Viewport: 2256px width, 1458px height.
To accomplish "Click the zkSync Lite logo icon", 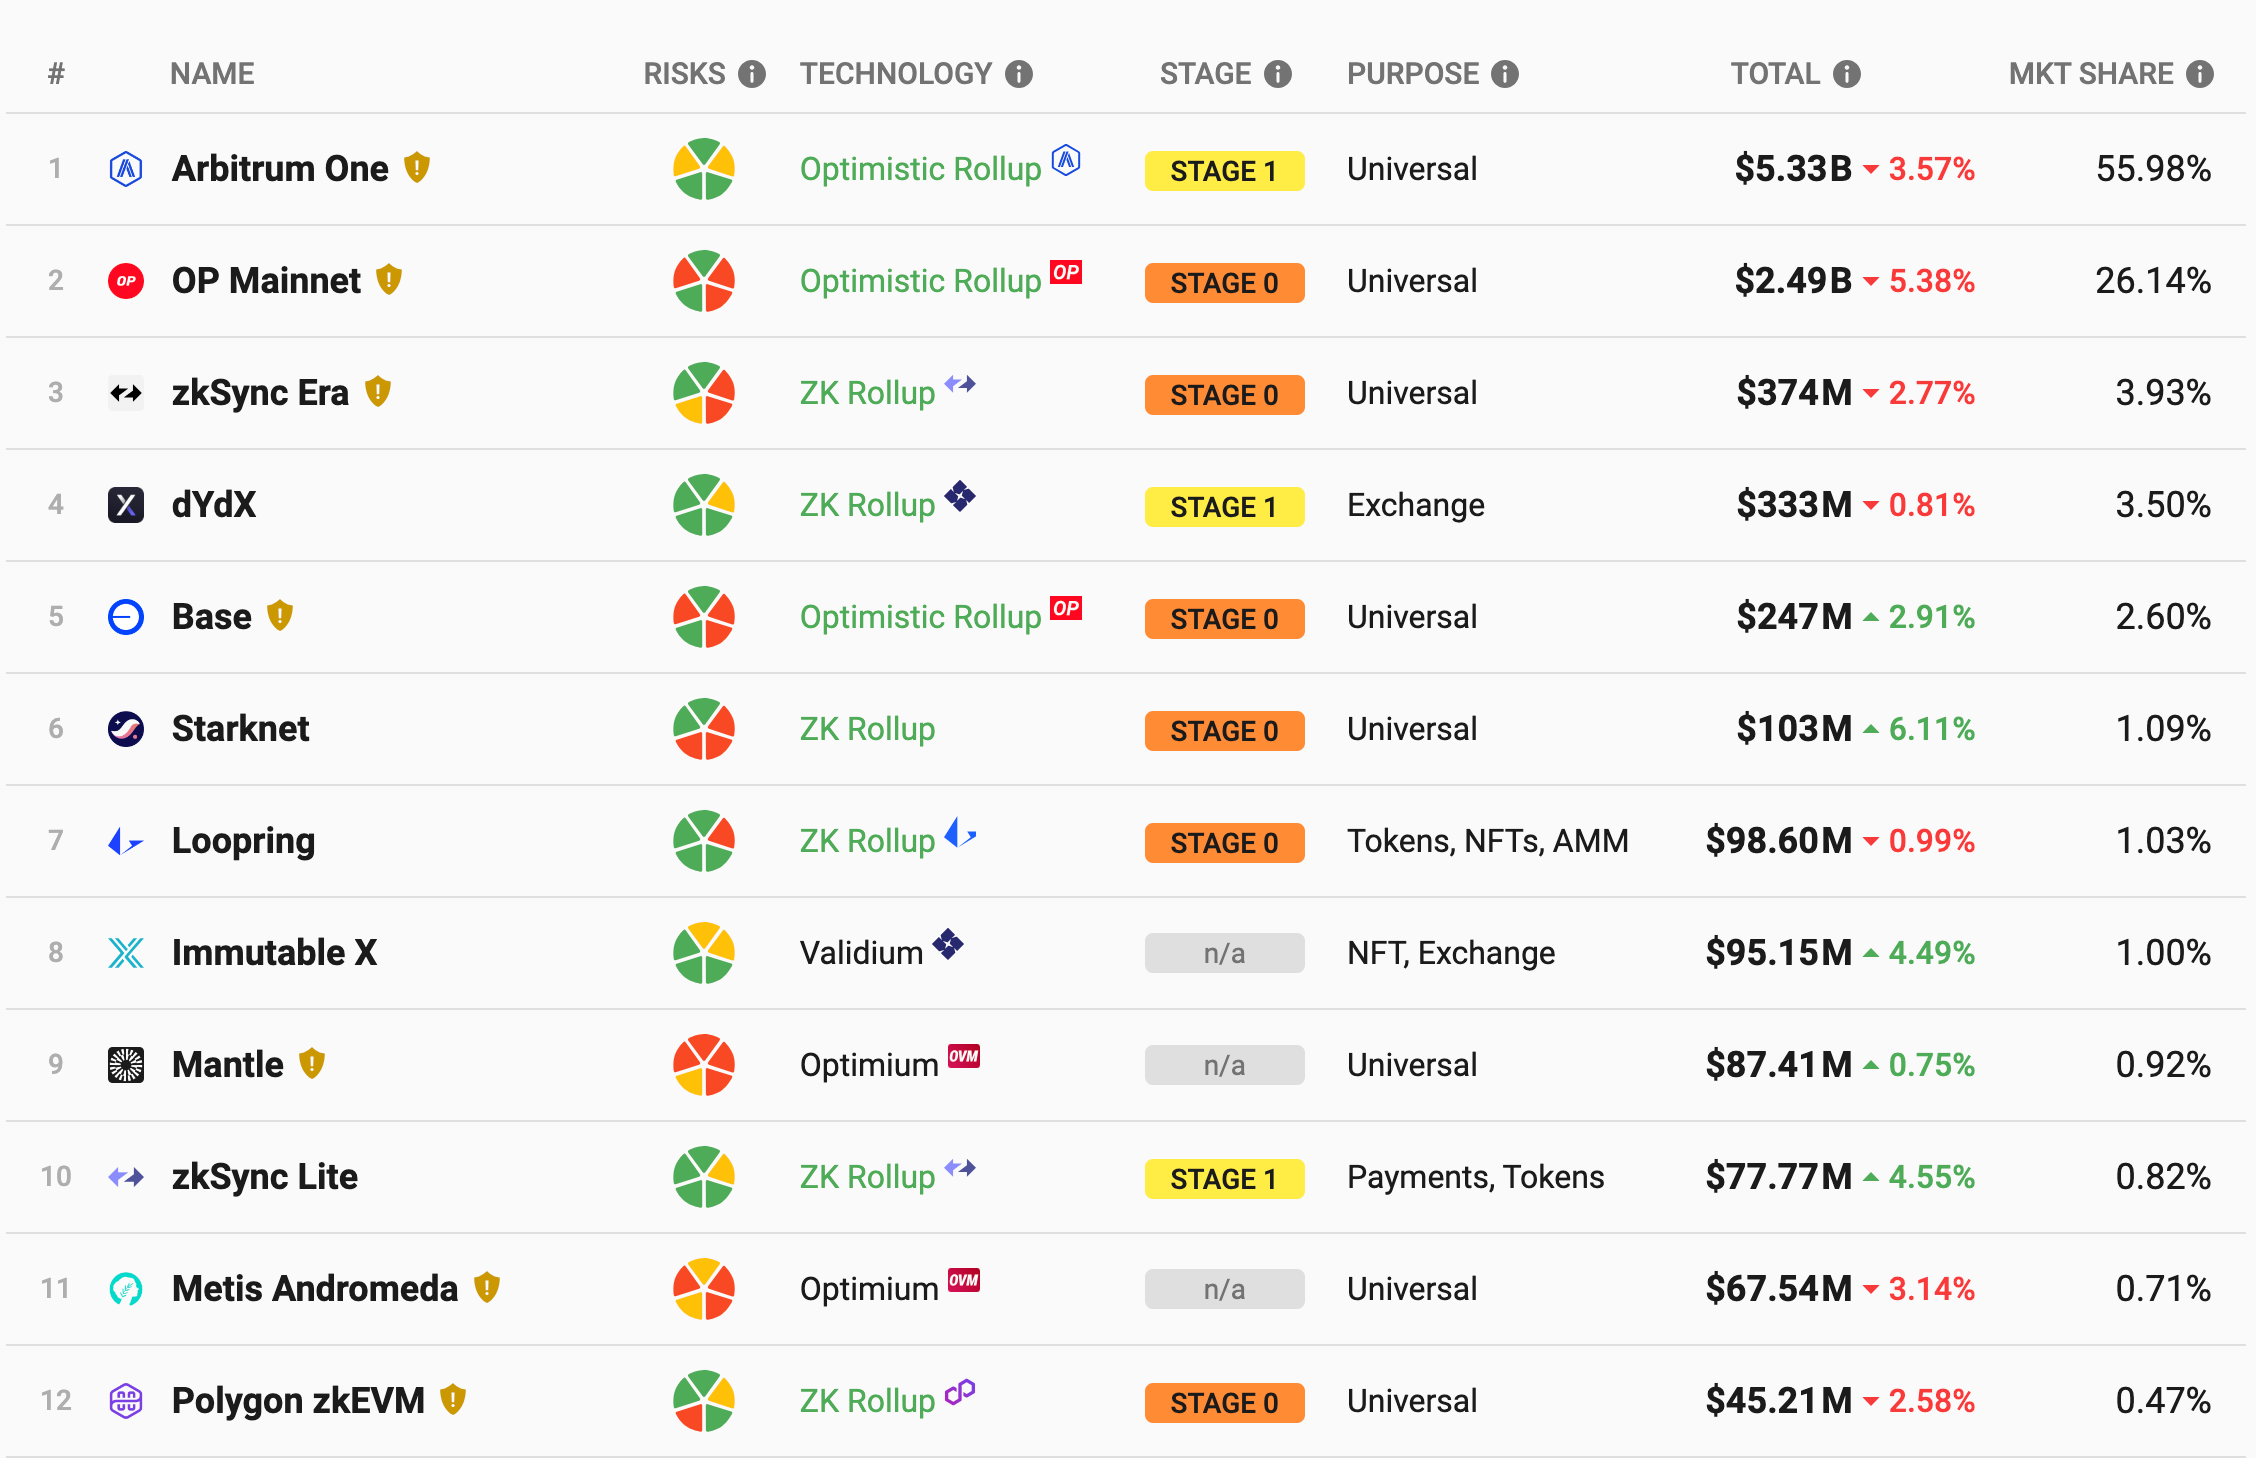I will [126, 1177].
